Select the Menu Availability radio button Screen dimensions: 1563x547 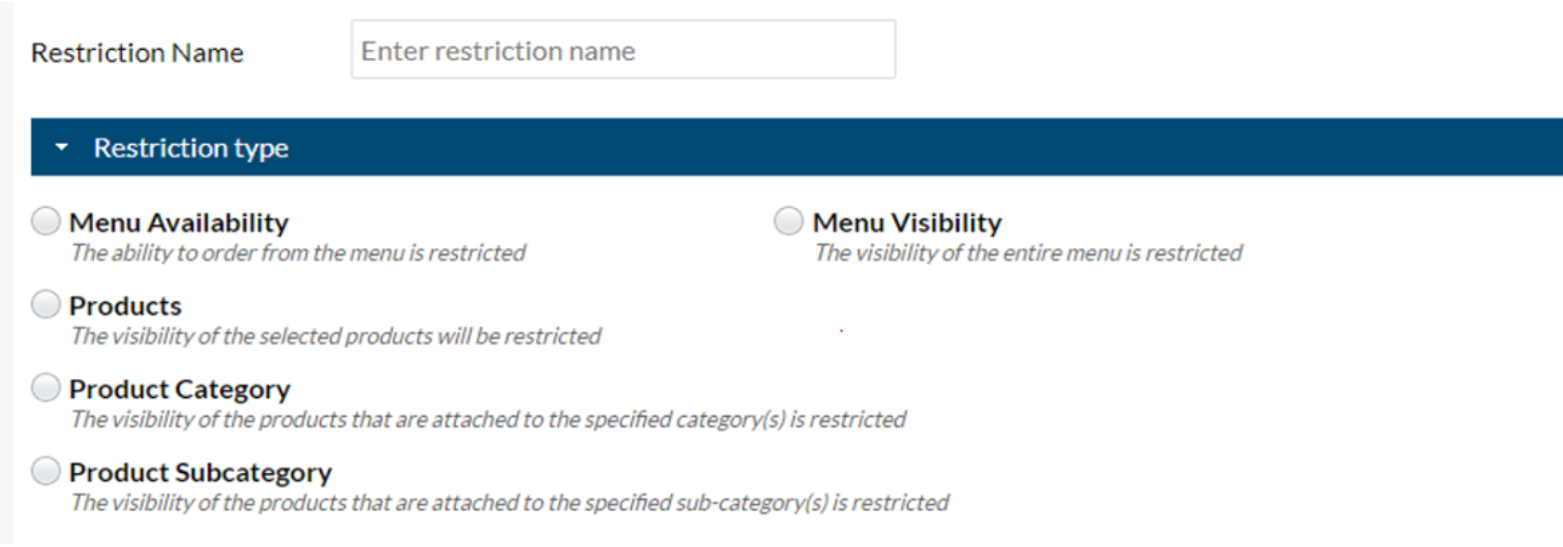pyautogui.click(x=46, y=222)
